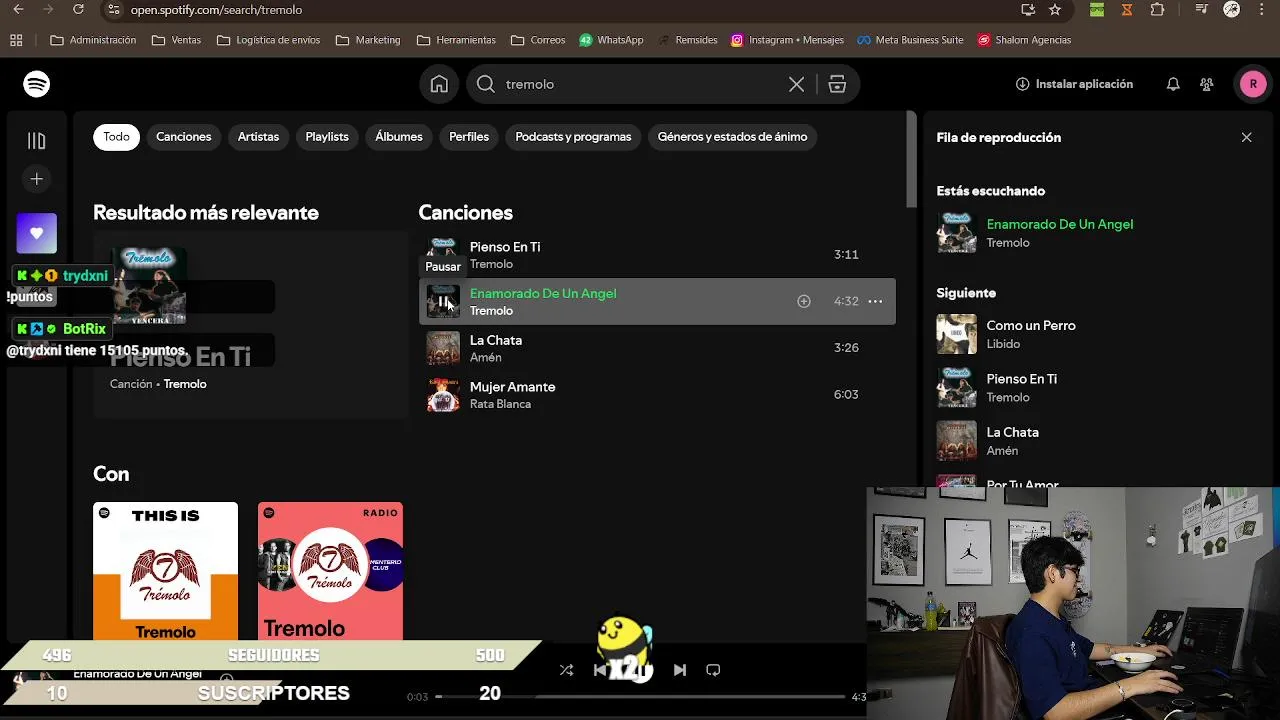Open Ventas bookmarks folder
The height and width of the screenshot is (720, 1280).
[x=176, y=40]
